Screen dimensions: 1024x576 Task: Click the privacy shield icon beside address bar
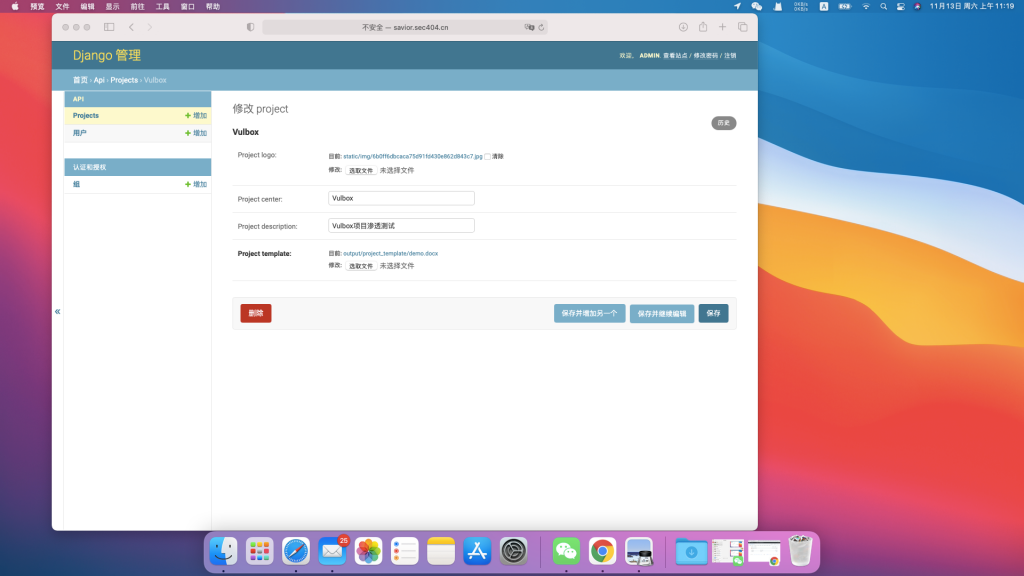250,27
